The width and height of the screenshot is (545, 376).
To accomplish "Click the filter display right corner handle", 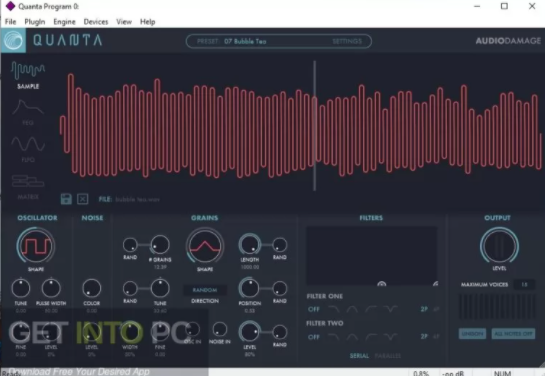I will (435, 284).
